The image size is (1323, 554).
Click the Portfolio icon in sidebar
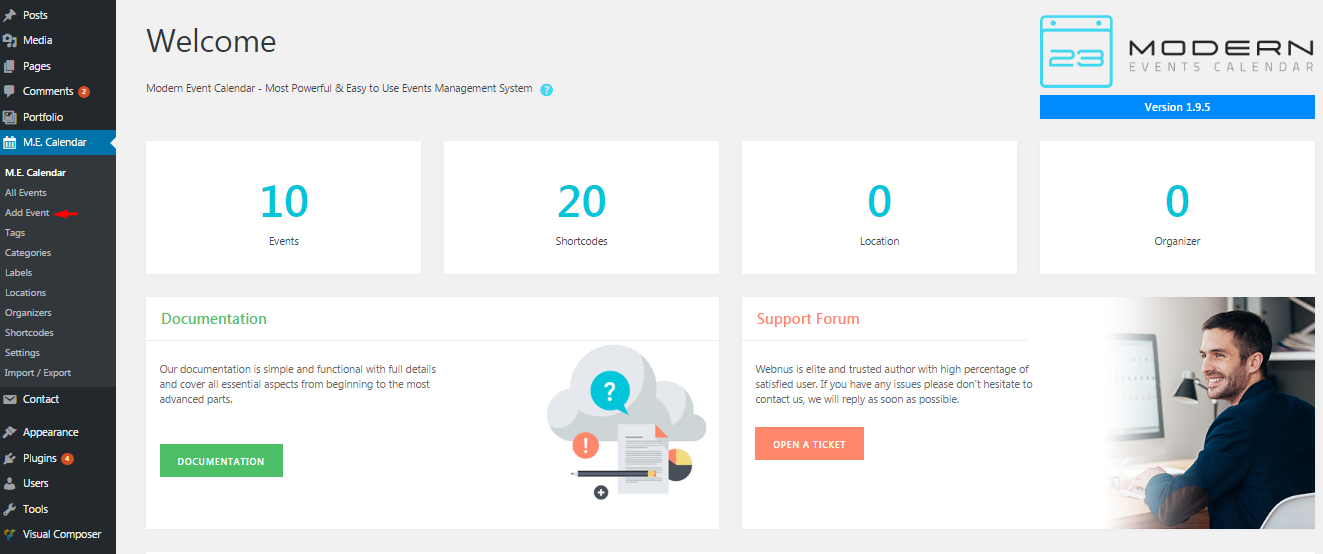pos(10,117)
